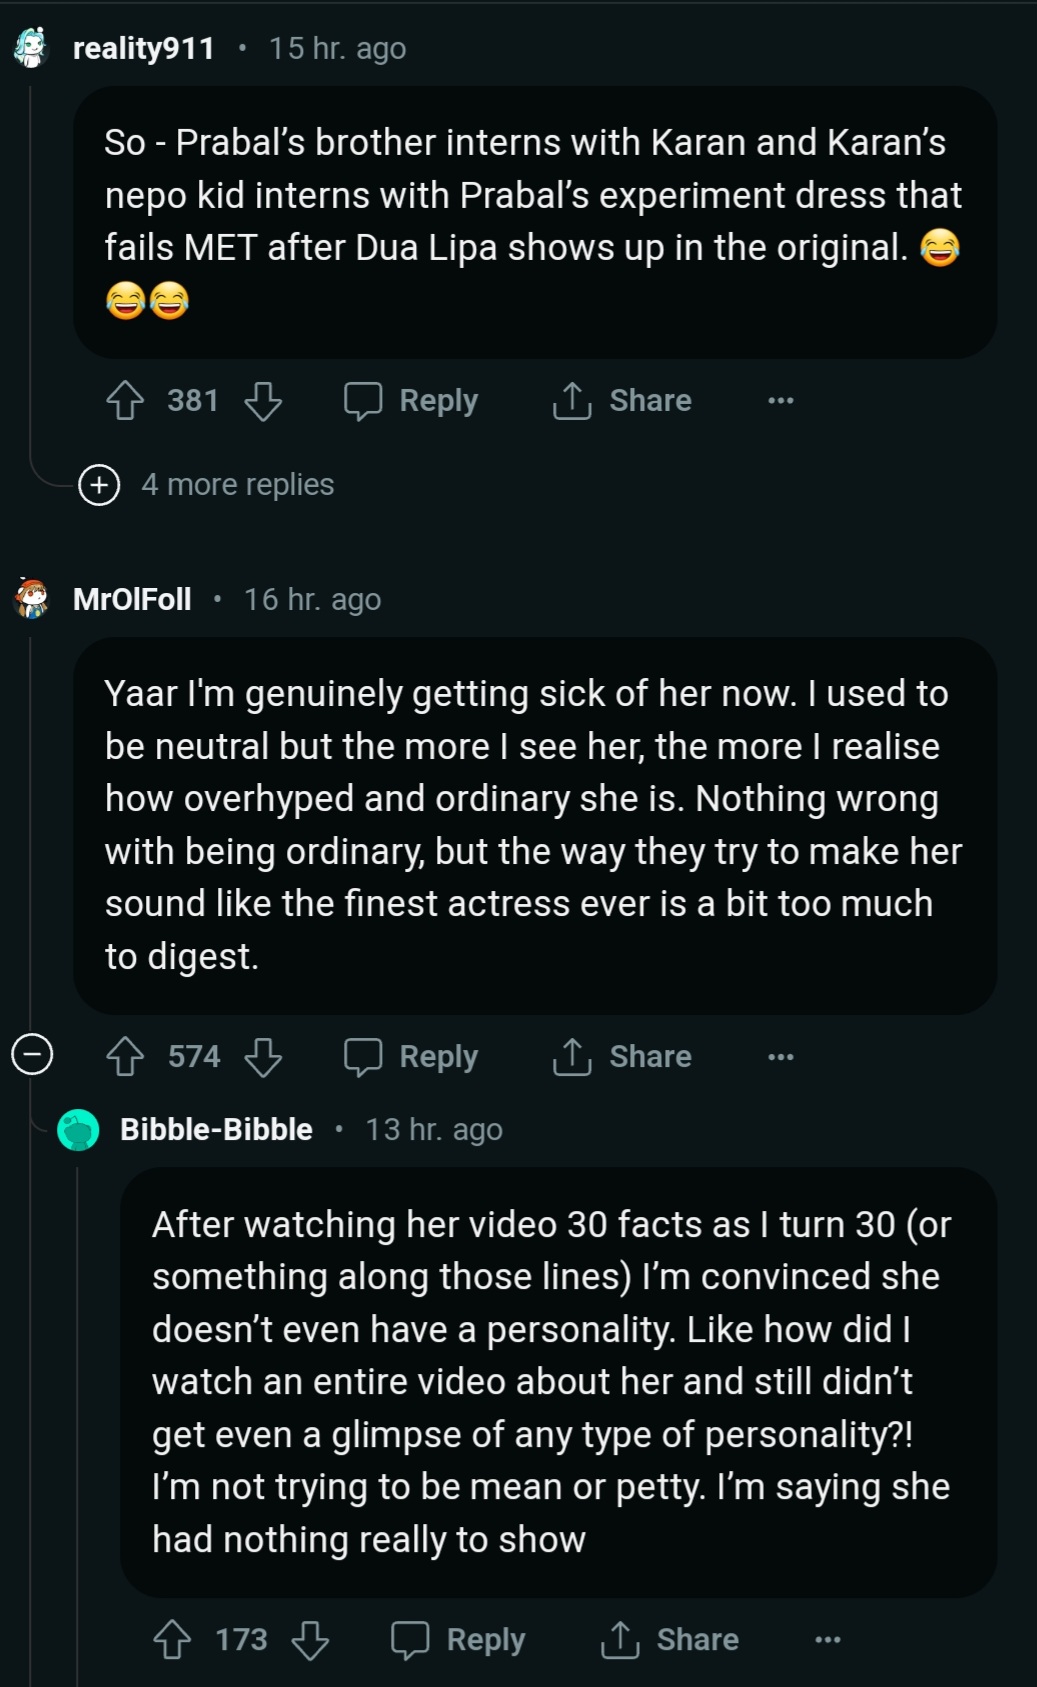Collapse MrOlFoll's comment thread
This screenshot has height=1687, width=1037.
click(x=32, y=1054)
